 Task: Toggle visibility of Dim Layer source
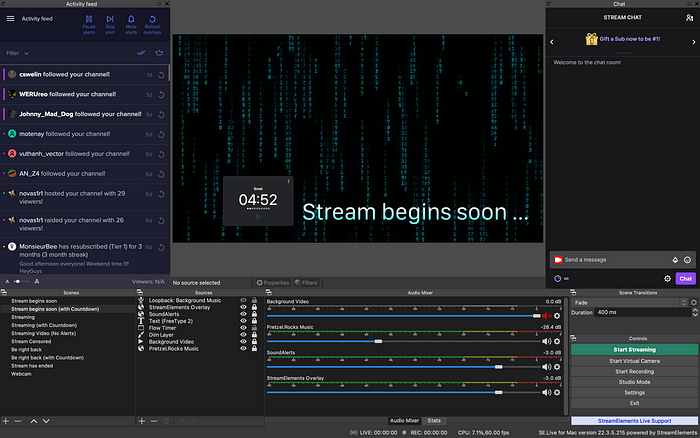click(x=243, y=334)
